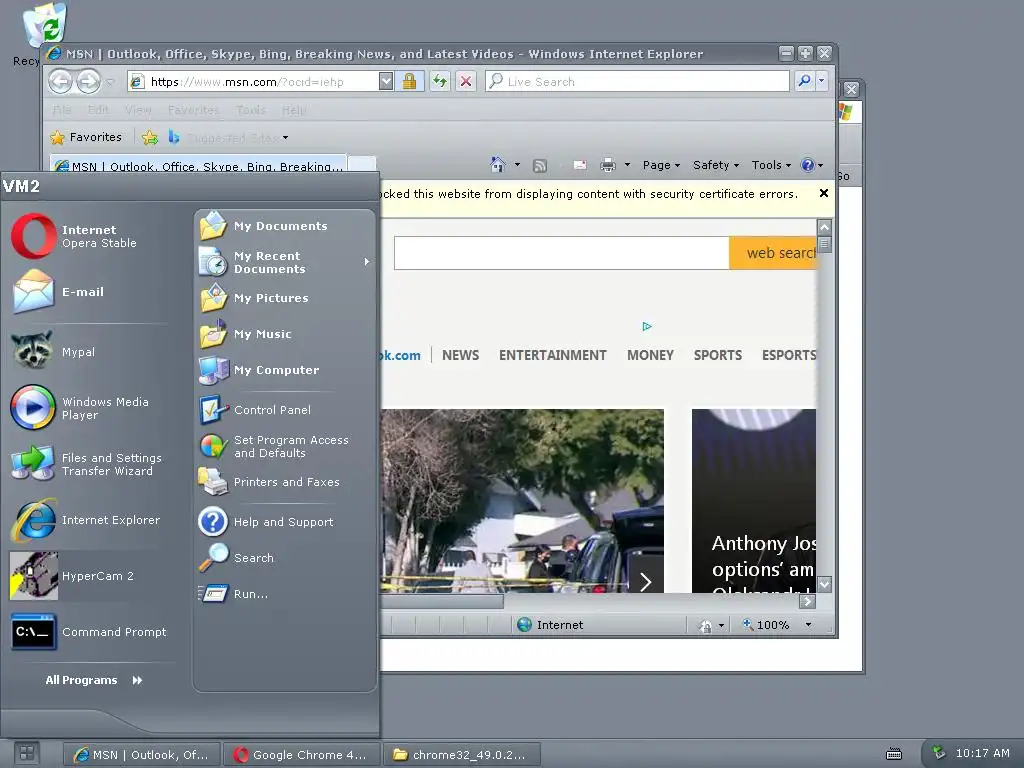Click the Stop loading button

point(466,81)
